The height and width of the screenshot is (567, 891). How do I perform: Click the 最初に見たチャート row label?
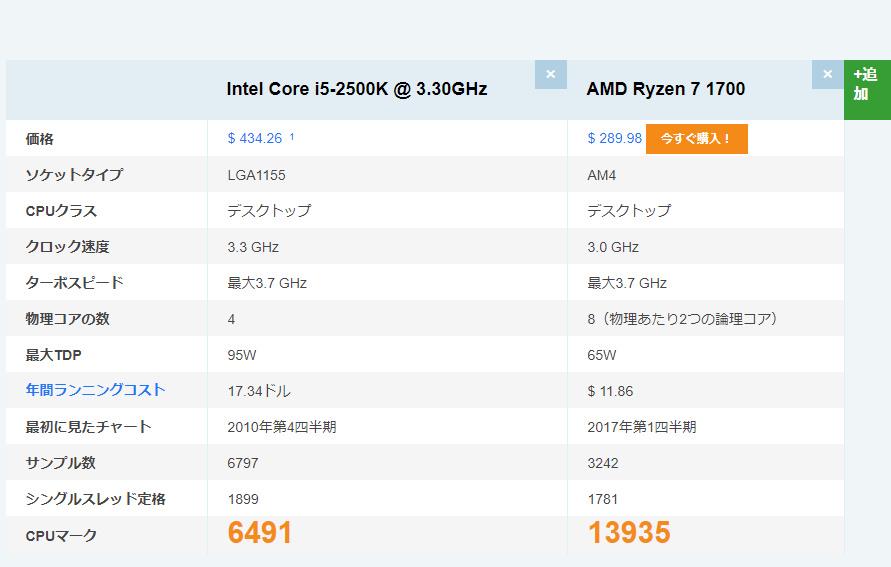click(88, 427)
